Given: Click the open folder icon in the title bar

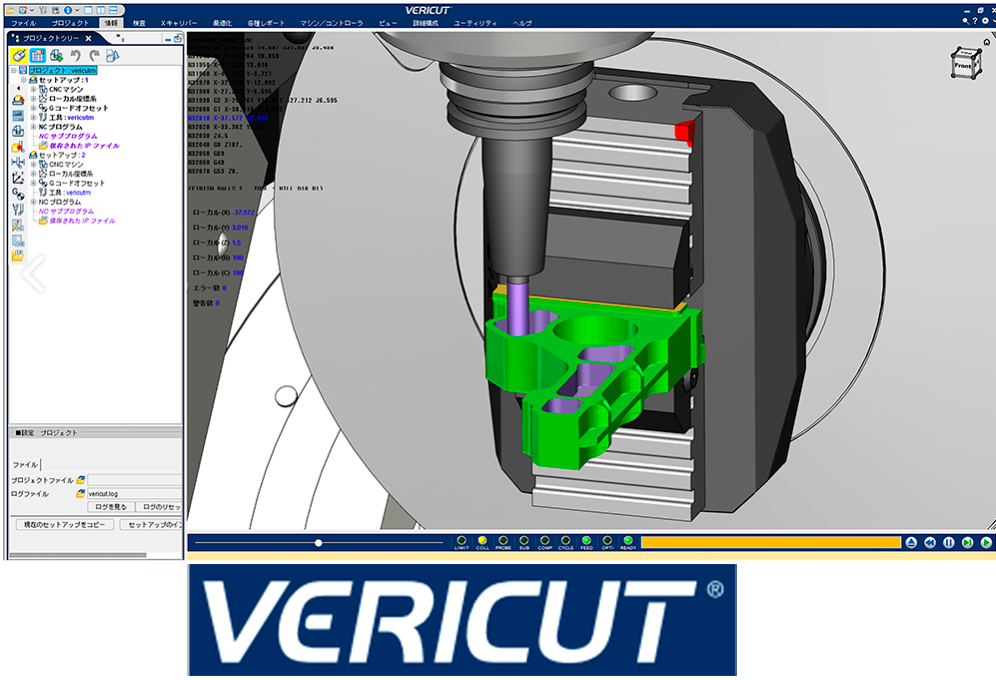Looking at the screenshot, I should tap(10, 10).
